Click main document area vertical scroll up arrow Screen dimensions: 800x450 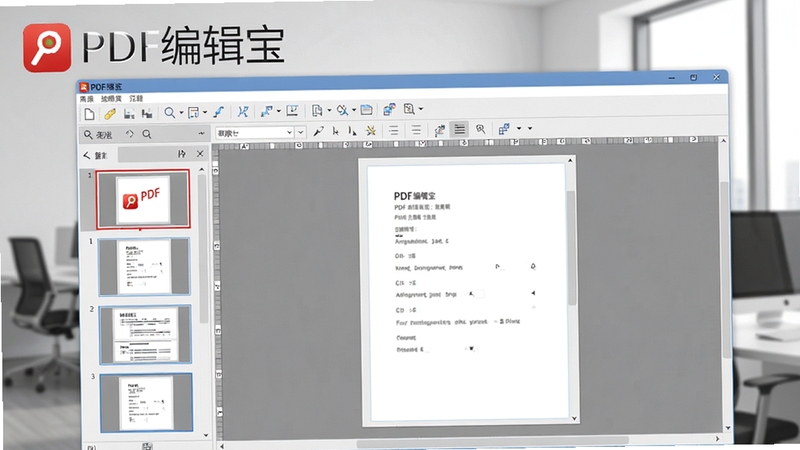point(723,141)
